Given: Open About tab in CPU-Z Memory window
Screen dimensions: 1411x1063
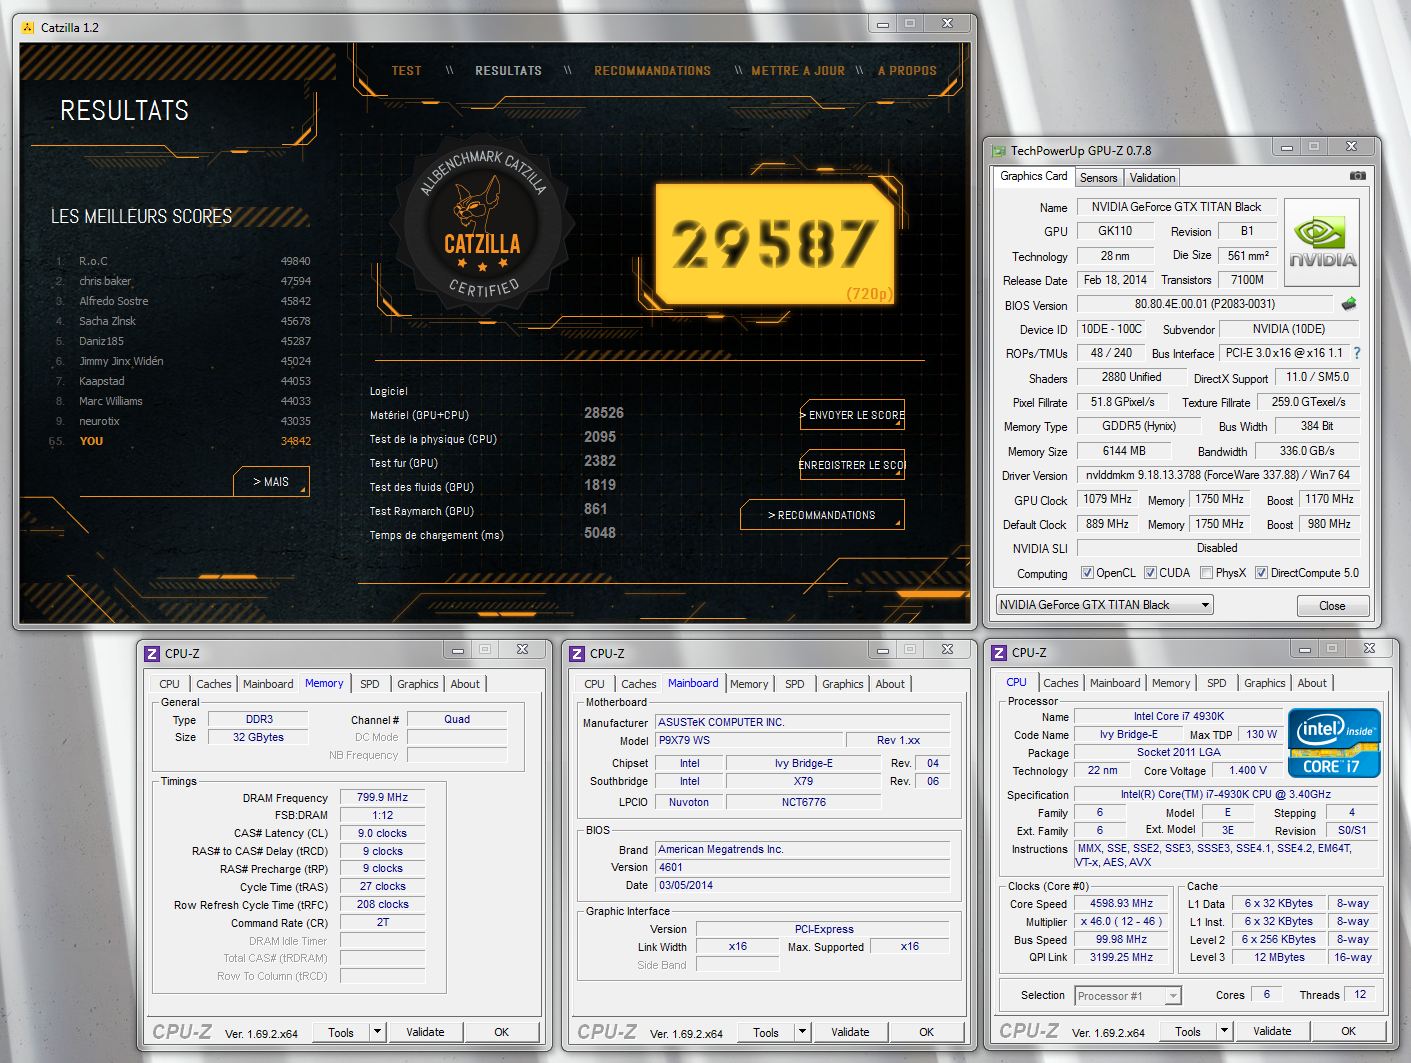Looking at the screenshot, I should [465, 684].
